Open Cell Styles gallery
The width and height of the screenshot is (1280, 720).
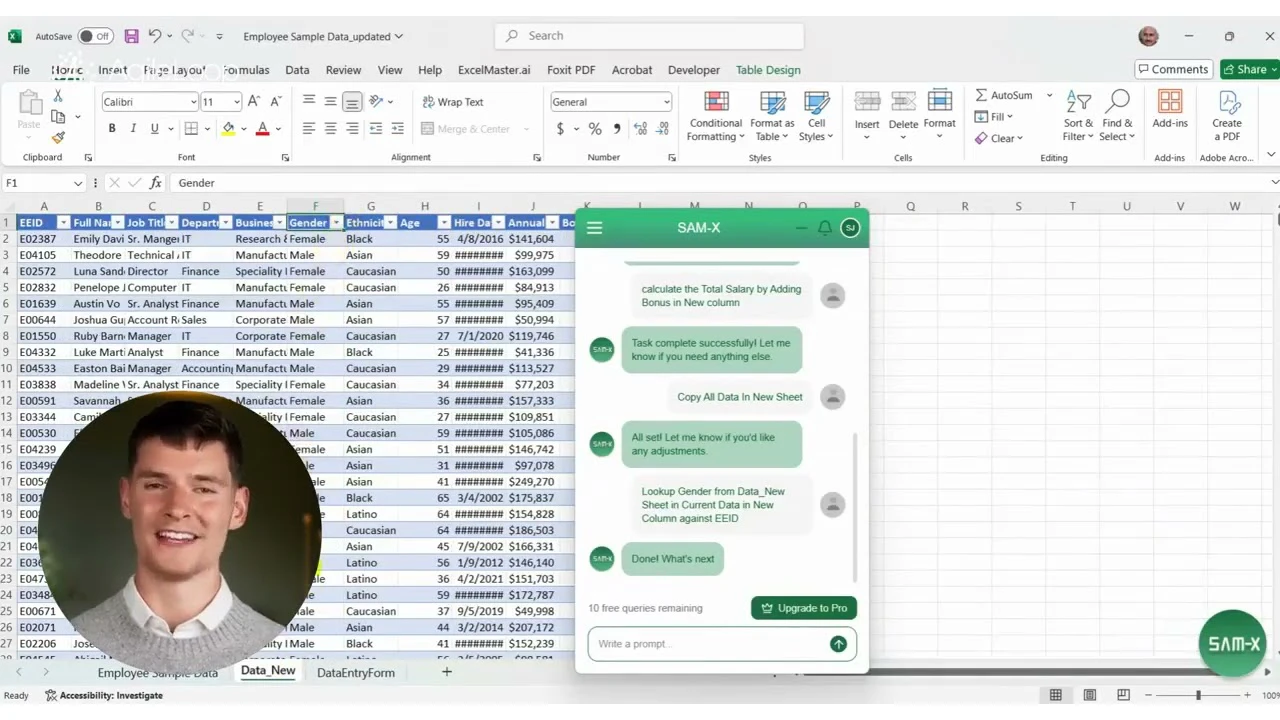tap(816, 117)
